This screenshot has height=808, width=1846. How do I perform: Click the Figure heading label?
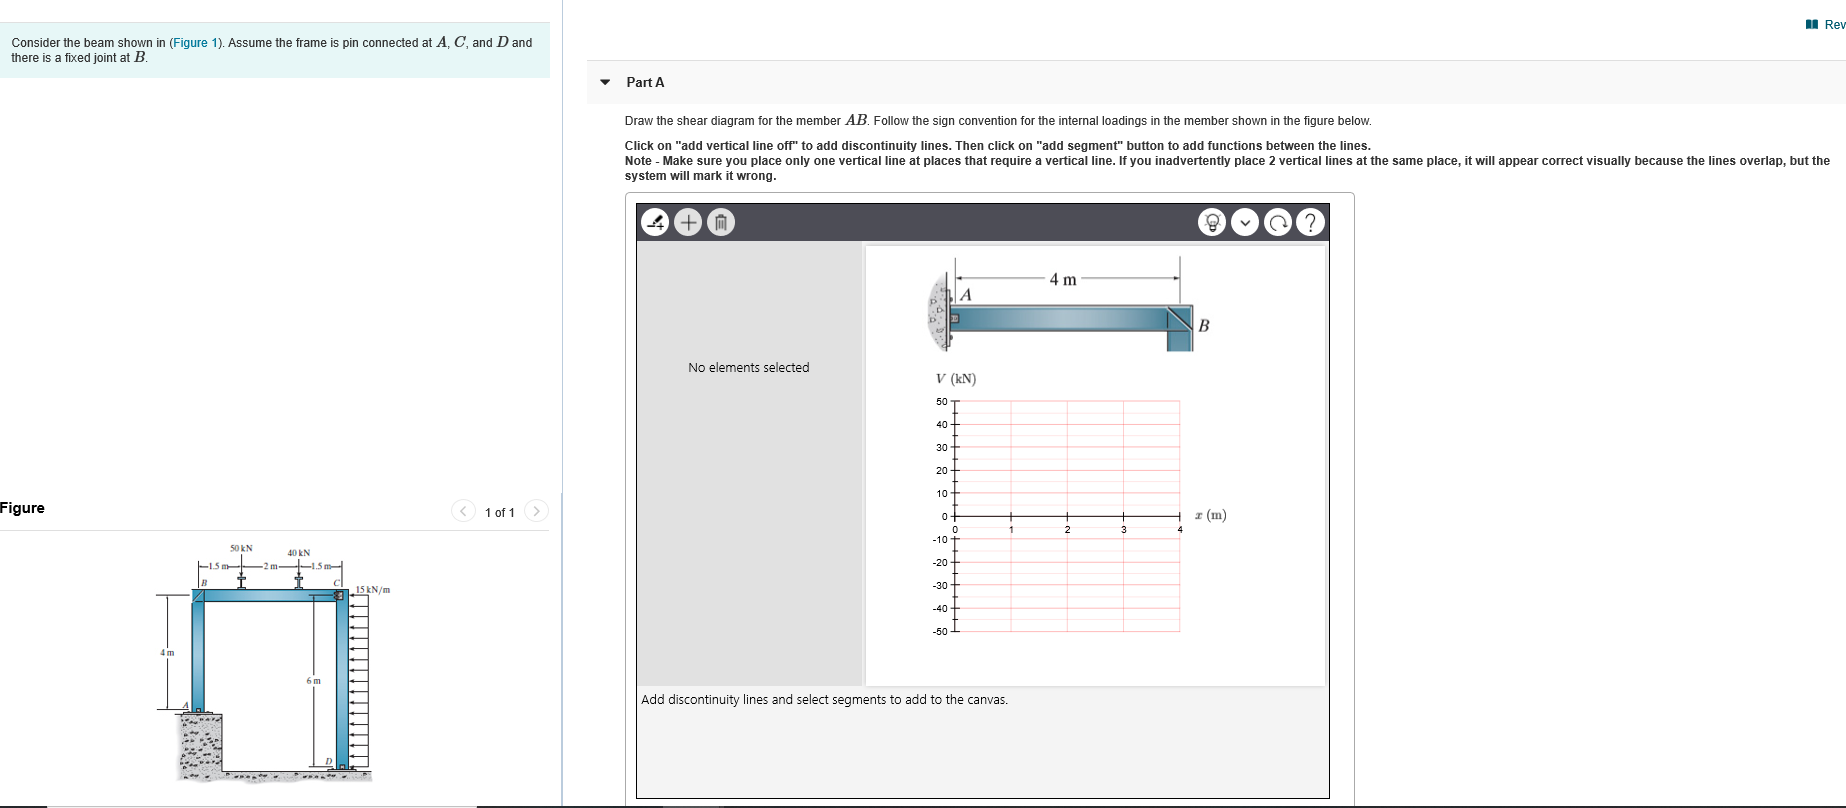pos(22,508)
